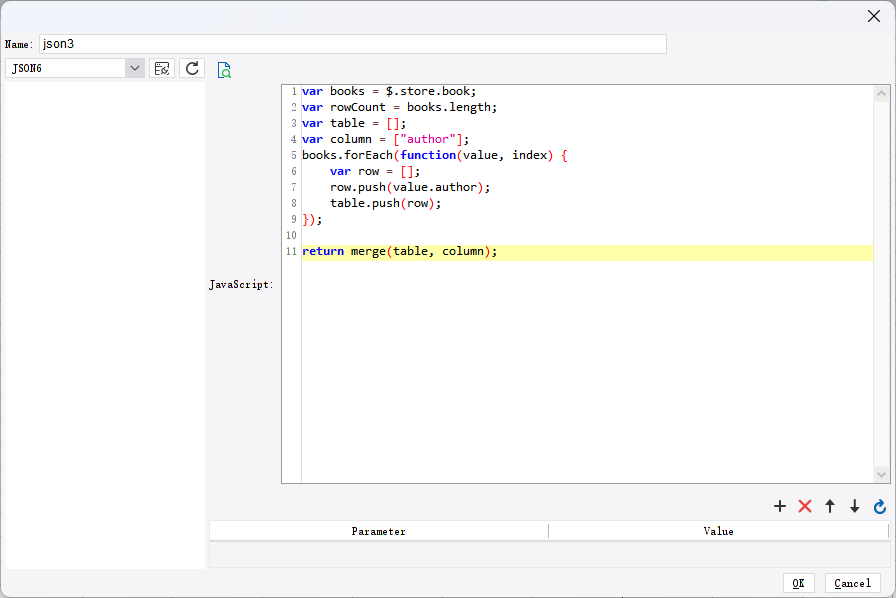The image size is (896, 598).
Task: Click the Parameter column header
Action: (x=378, y=531)
